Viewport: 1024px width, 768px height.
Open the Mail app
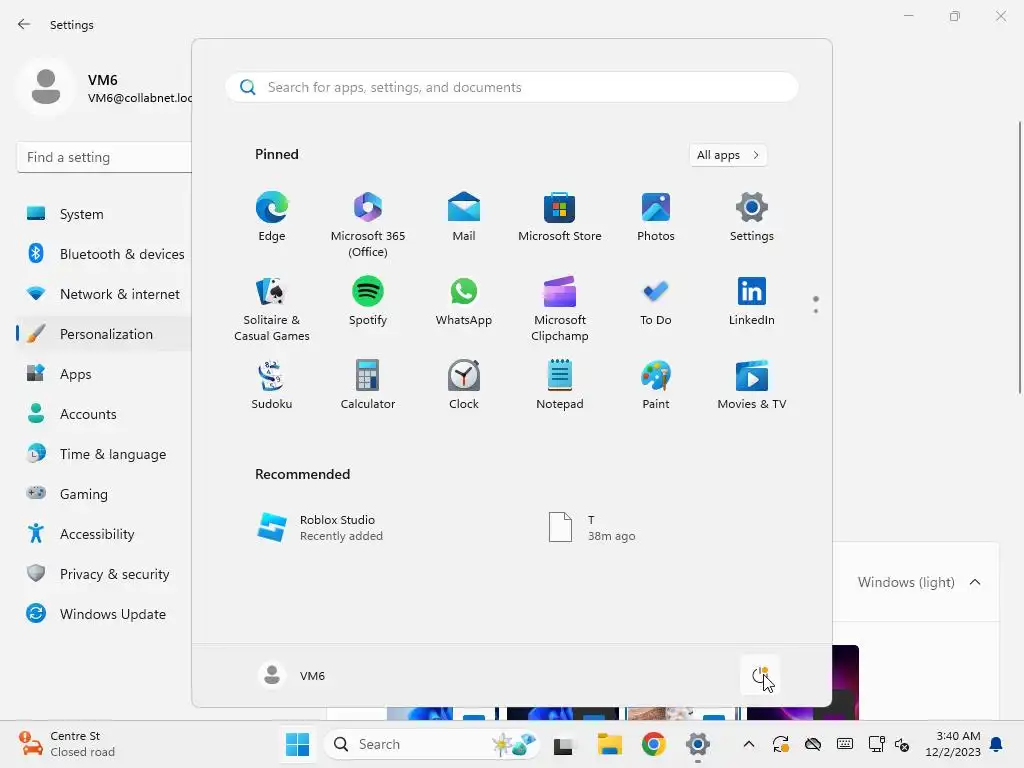464,217
